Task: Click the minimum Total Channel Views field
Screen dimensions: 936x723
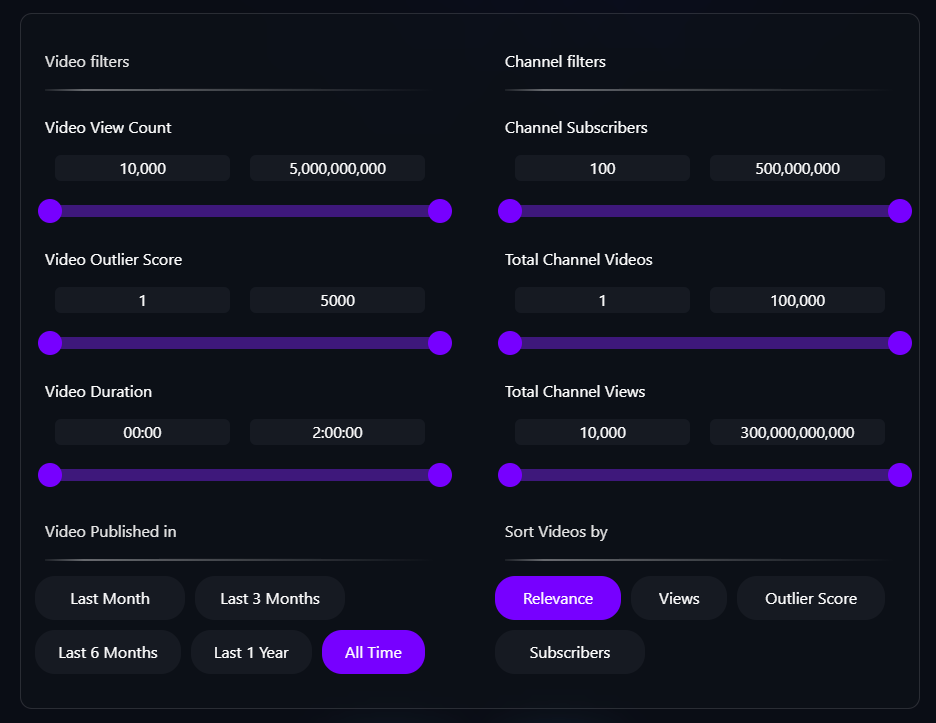Action: click(x=602, y=432)
